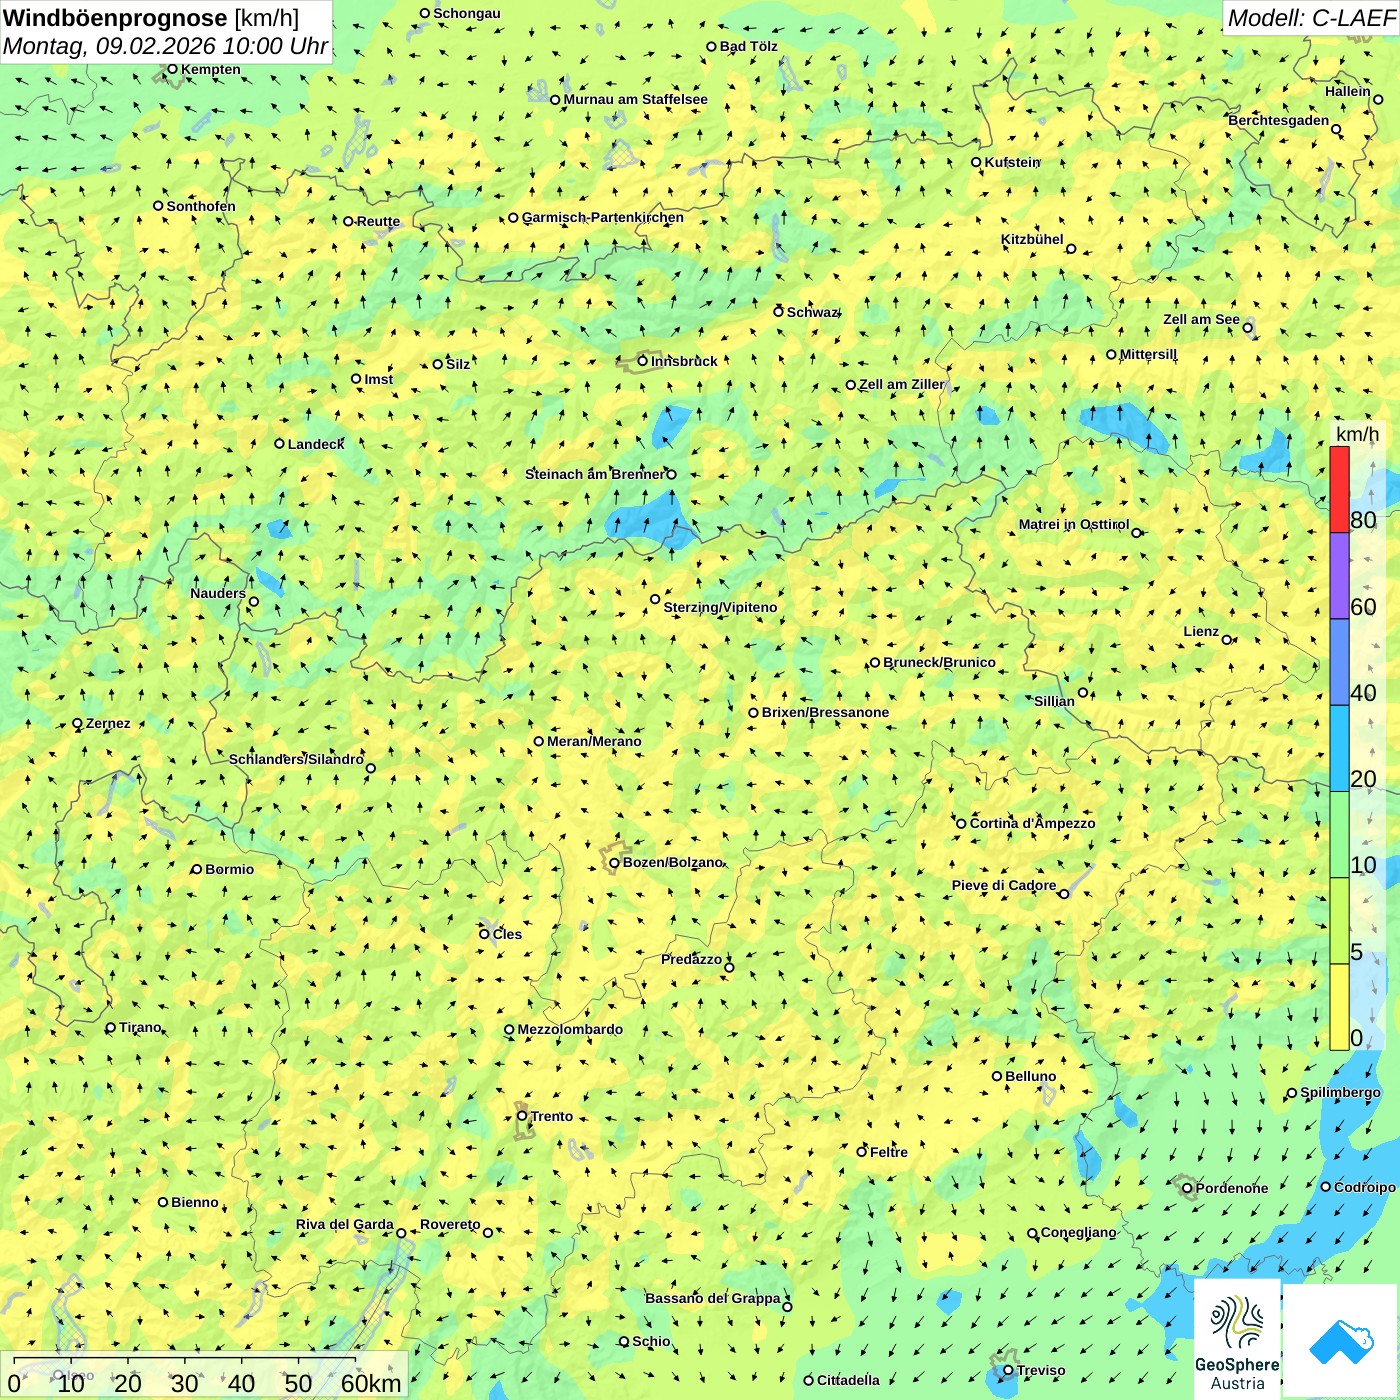1400x1400 pixels.
Task: Click the Belluno label
Action: [x=1030, y=1076]
